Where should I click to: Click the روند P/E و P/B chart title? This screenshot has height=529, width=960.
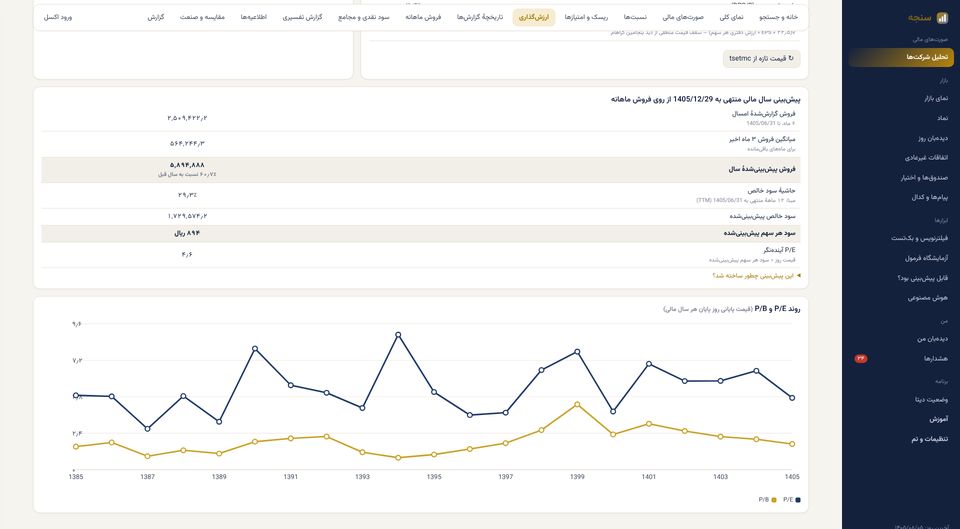pos(777,309)
